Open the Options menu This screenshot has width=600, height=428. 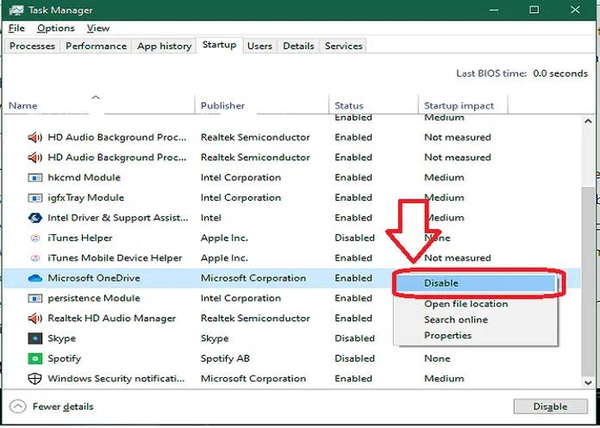click(56, 28)
